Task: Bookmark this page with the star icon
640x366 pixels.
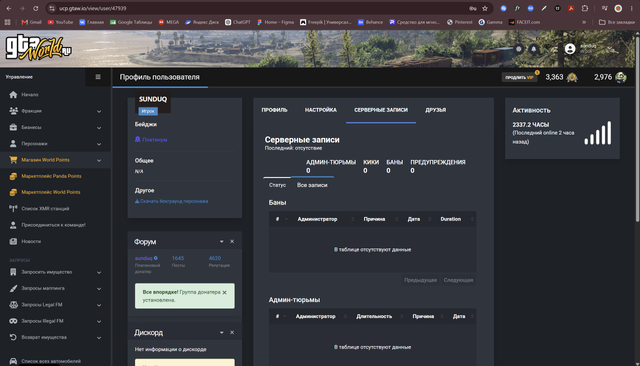Action: click(485, 8)
